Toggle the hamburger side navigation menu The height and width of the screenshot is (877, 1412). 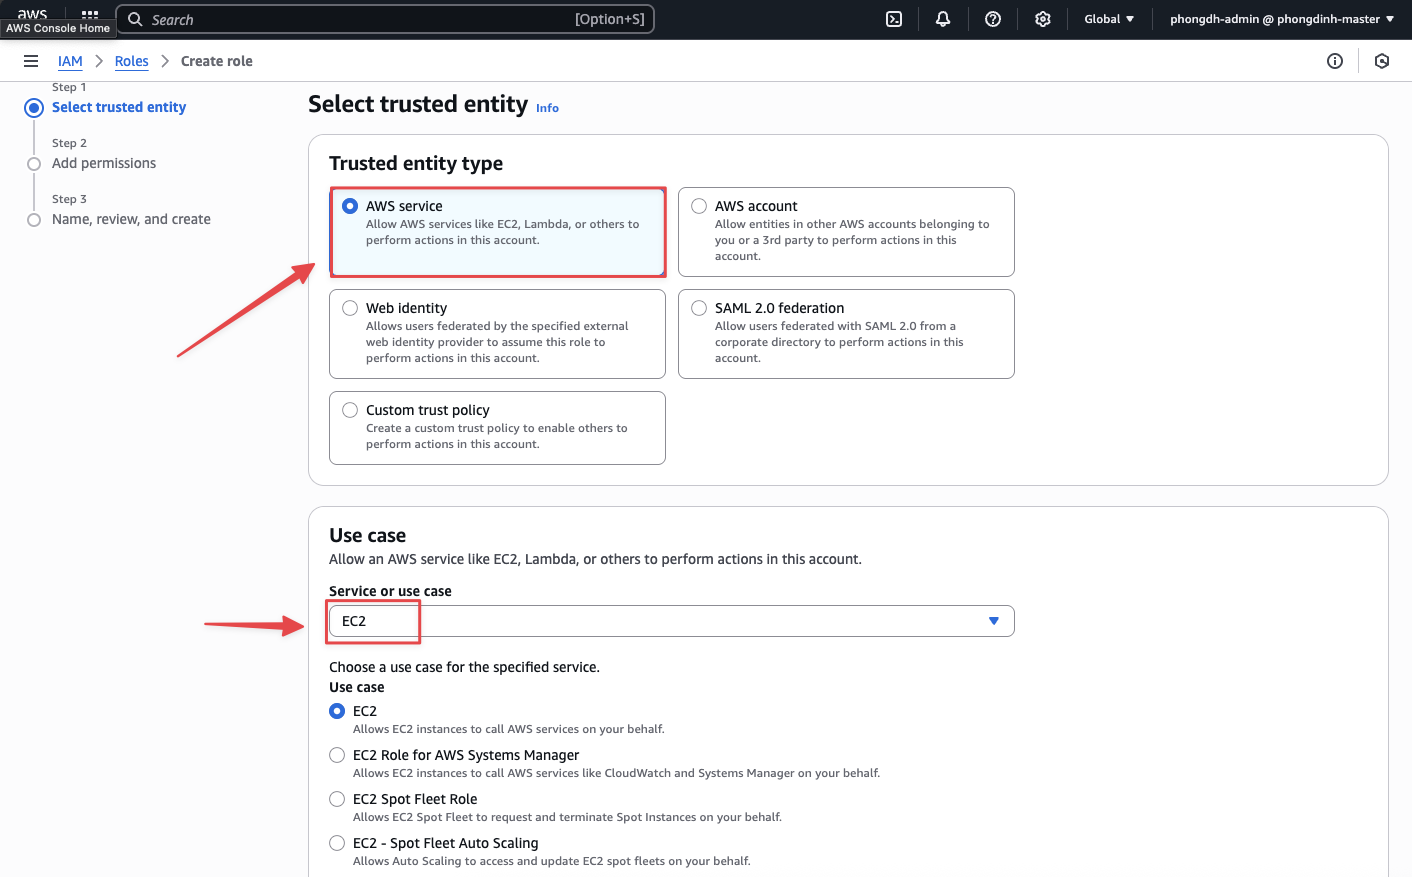pos(31,61)
